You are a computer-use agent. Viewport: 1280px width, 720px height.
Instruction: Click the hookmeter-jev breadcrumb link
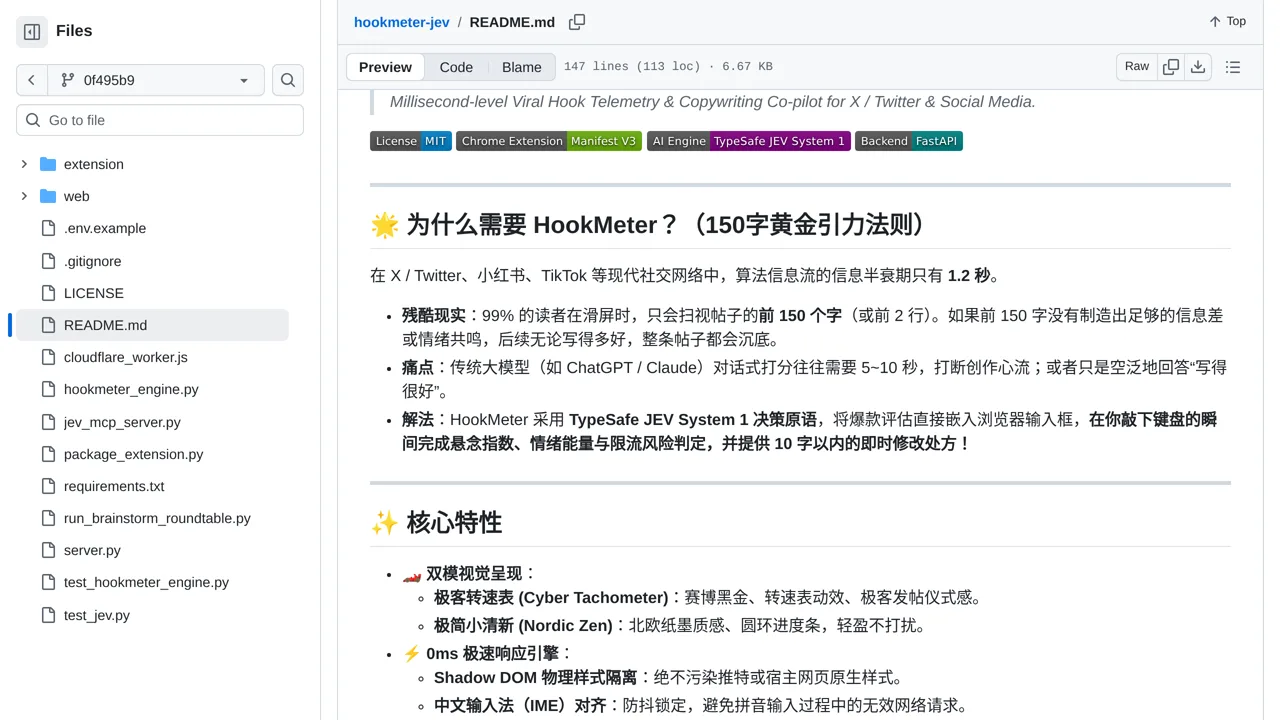click(x=402, y=22)
